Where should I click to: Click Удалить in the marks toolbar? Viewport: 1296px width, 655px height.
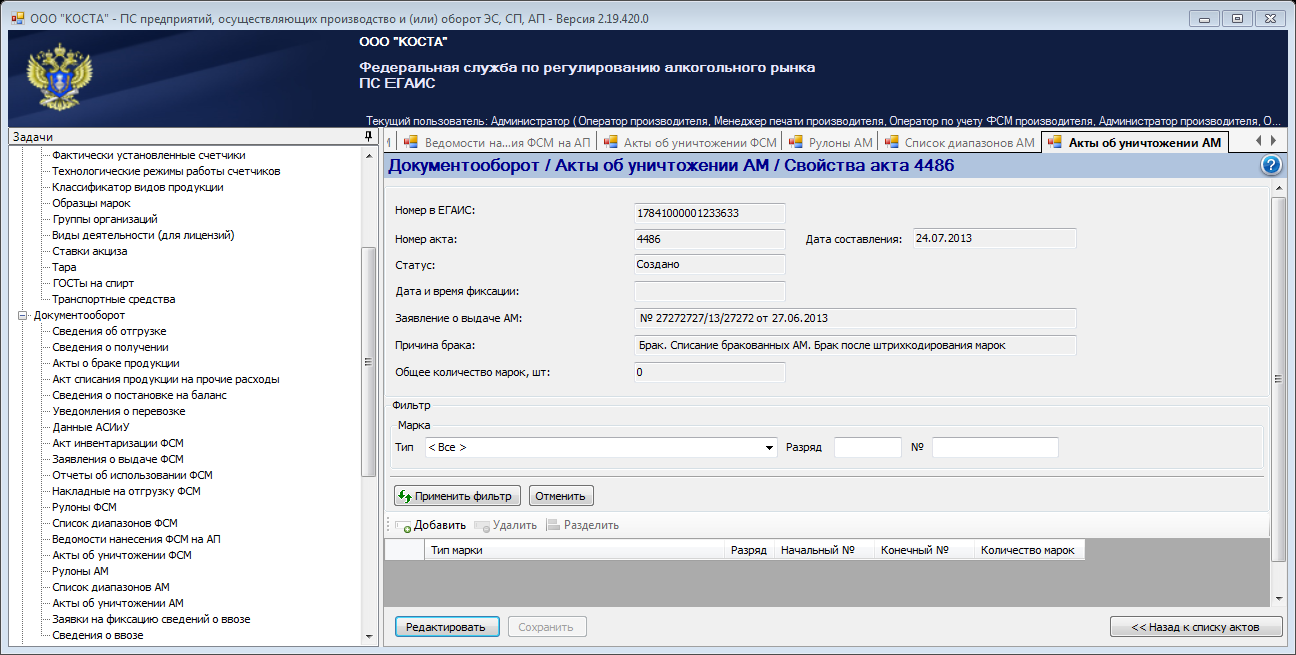pyautogui.click(x=506, y=525)
